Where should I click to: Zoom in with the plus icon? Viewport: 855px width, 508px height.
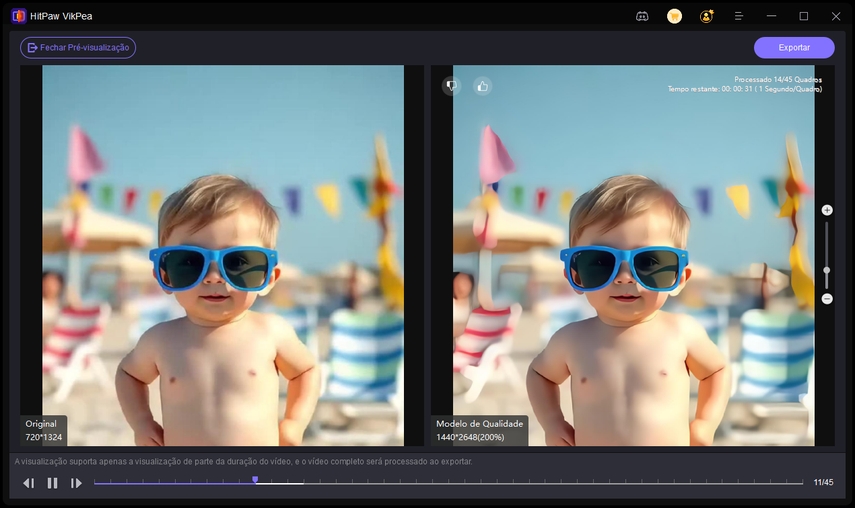click(827, 210)
